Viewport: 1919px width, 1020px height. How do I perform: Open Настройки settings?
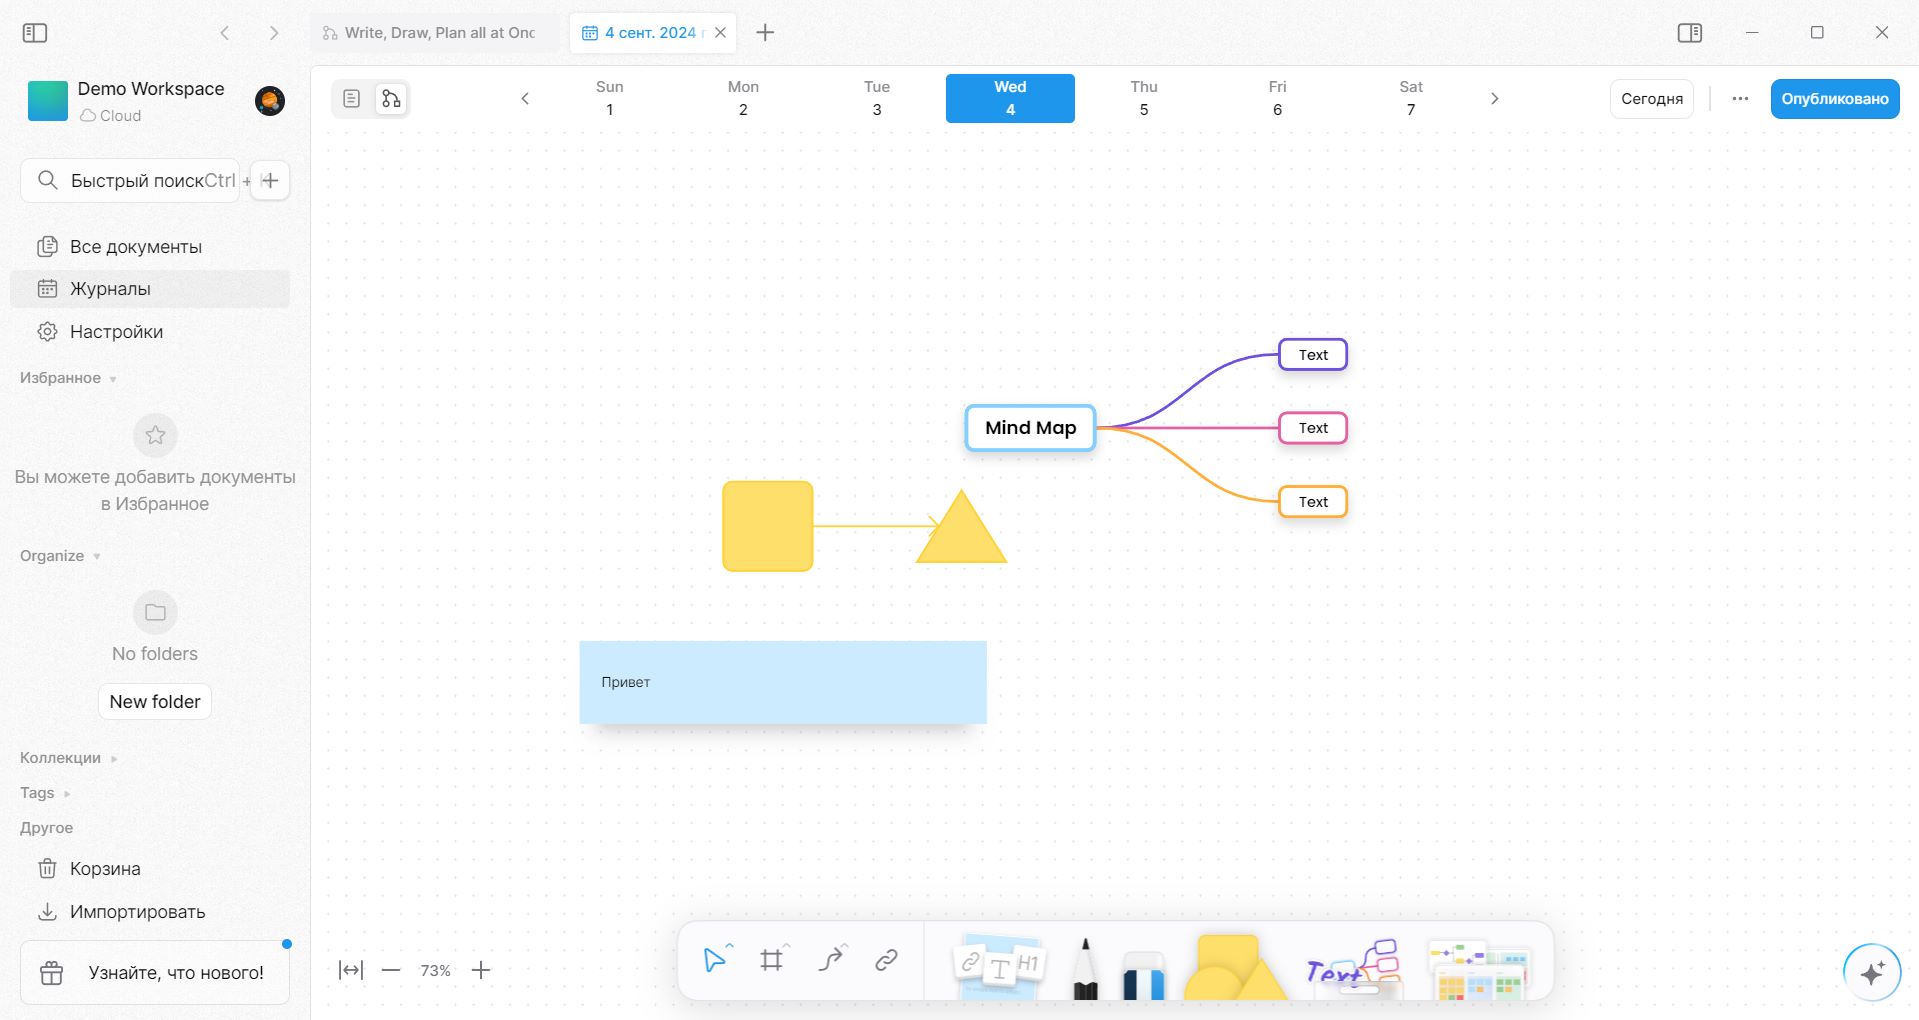[x=150, y=332]
